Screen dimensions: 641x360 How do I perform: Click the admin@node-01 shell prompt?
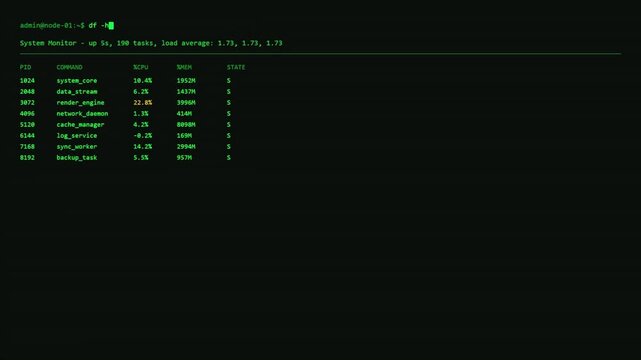[52, 25]
